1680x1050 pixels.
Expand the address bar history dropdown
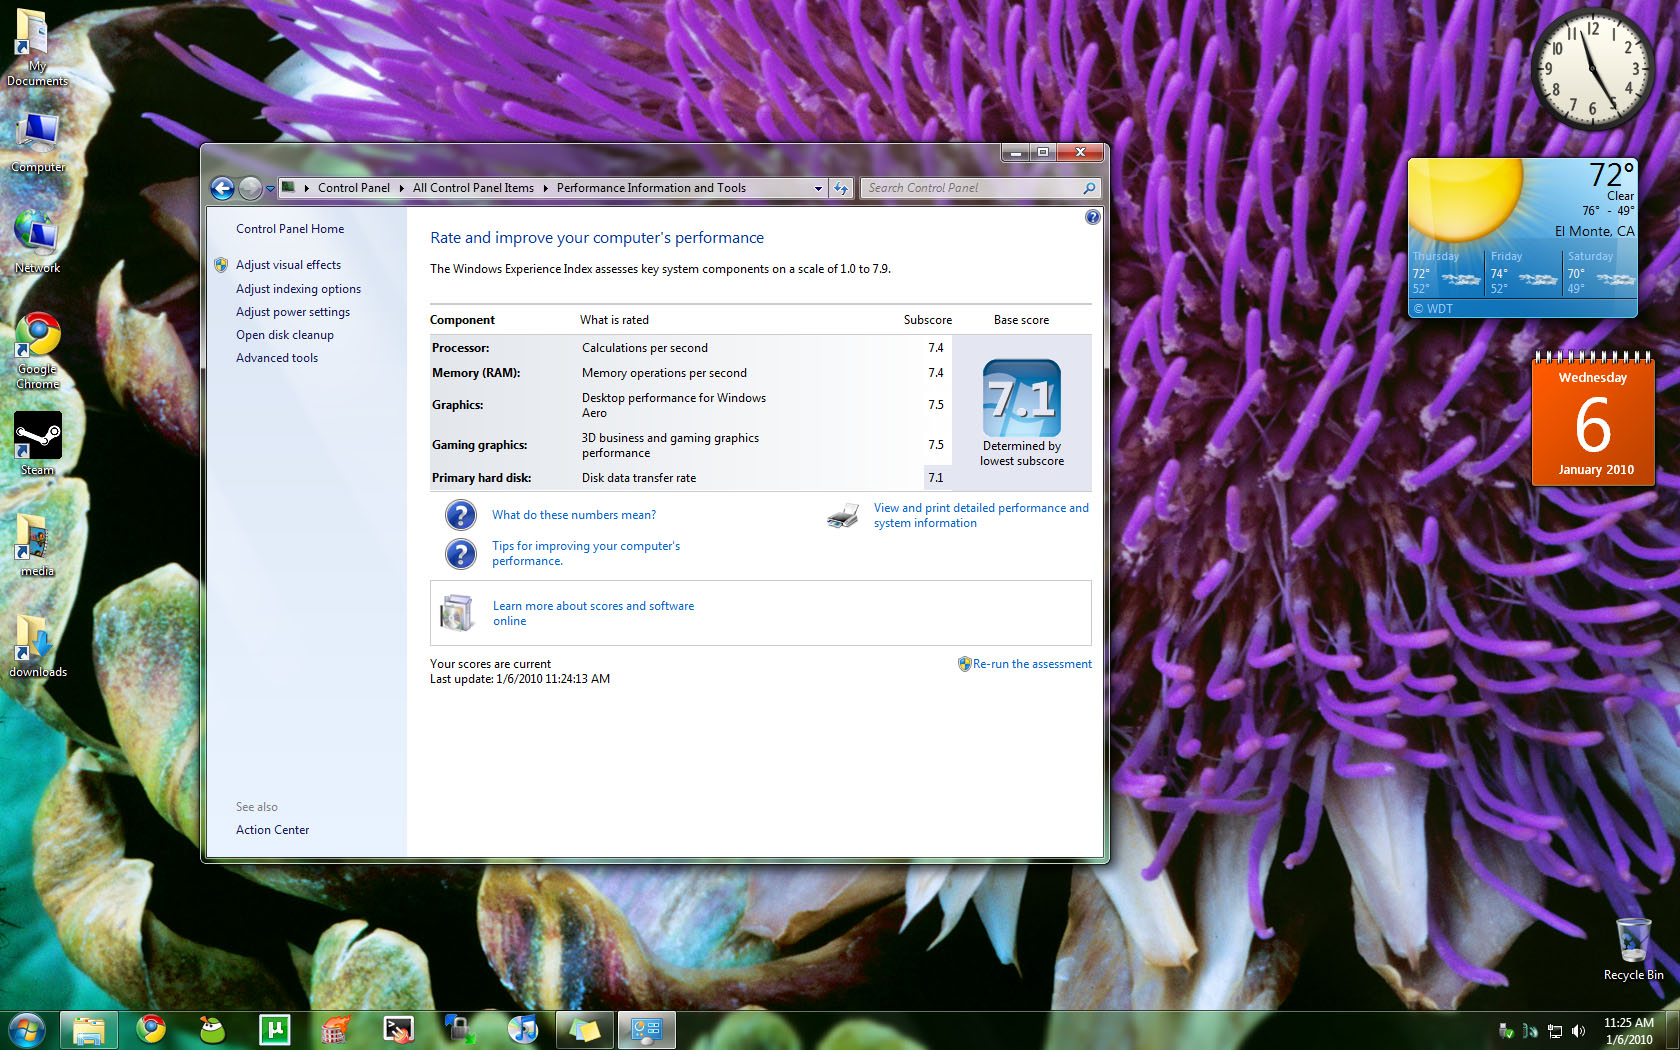click(x=818, y=188)
